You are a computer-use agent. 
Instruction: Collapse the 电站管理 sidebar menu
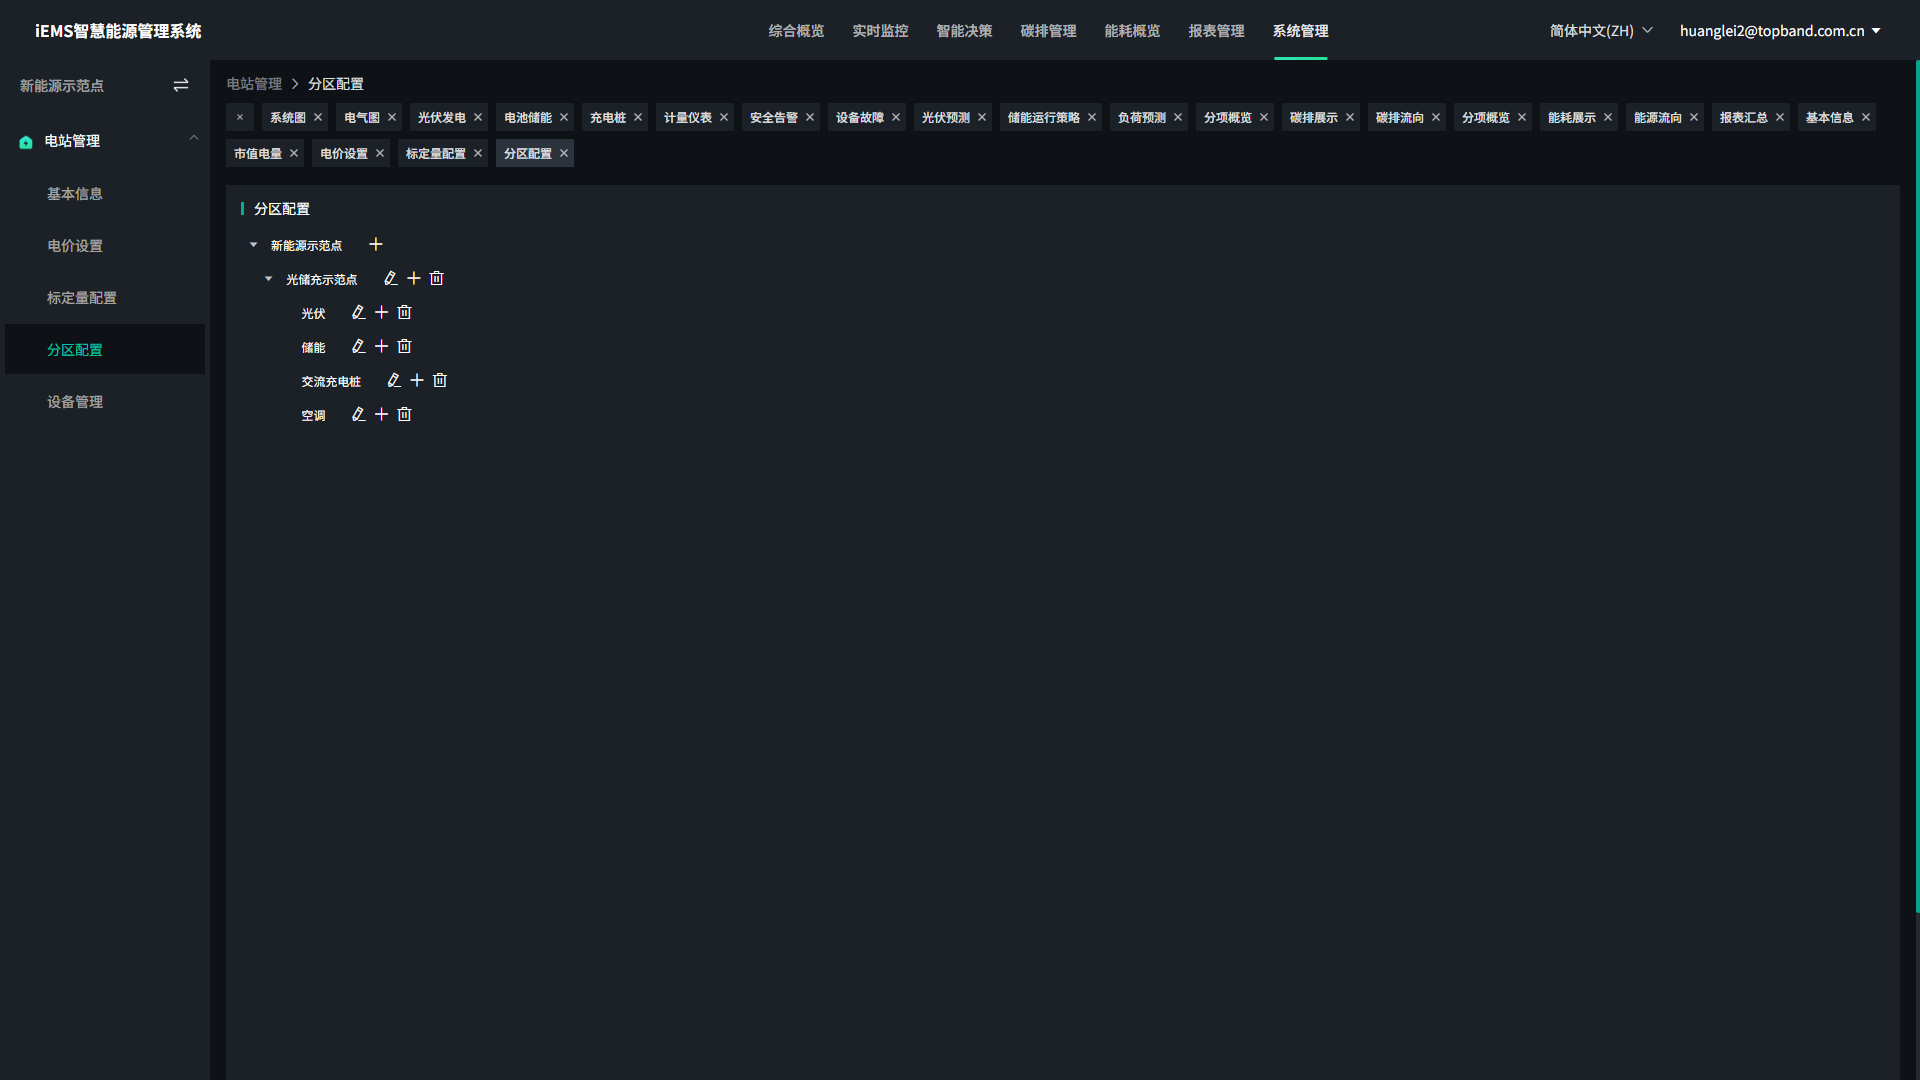click(x=194, y=139)
